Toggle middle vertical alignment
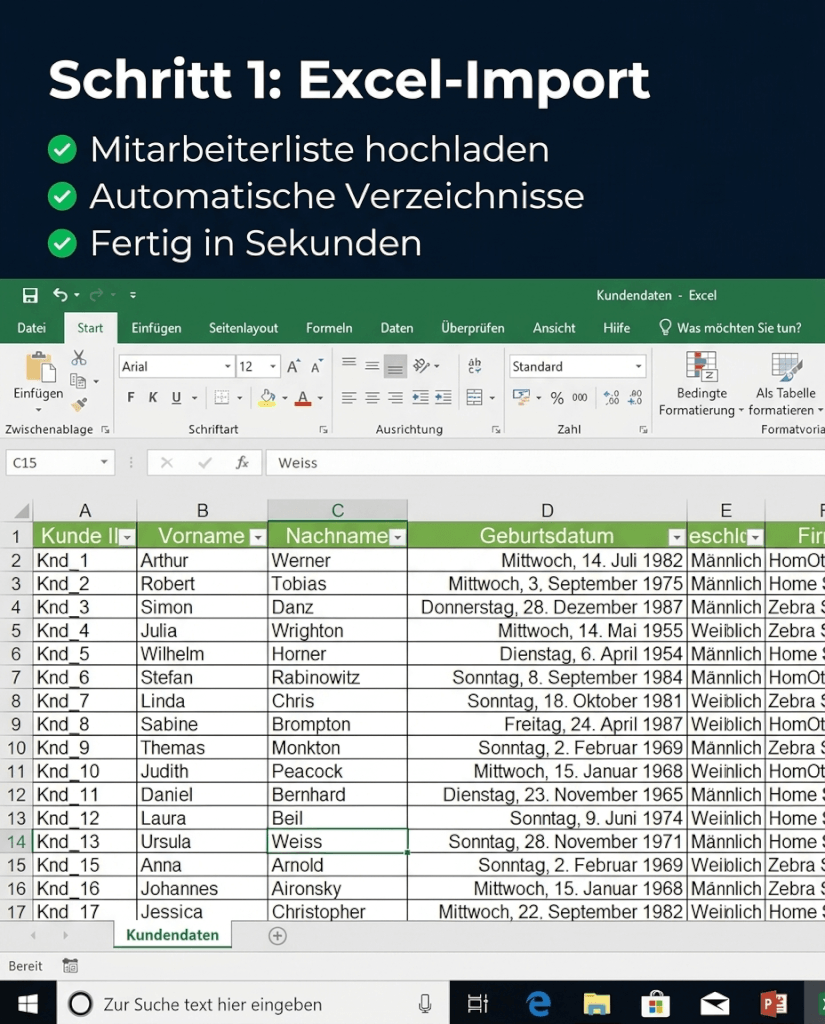This screenshot has width=825, height=1024. pos(372,365)
